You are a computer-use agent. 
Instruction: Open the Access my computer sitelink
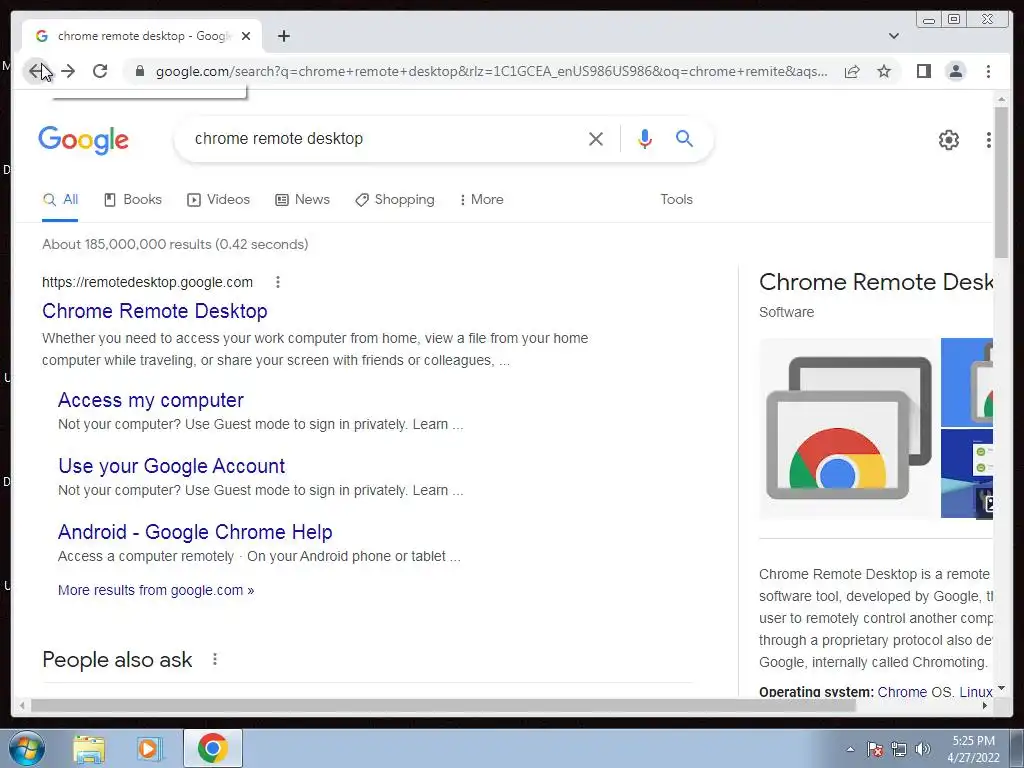[x=151, y=400]
